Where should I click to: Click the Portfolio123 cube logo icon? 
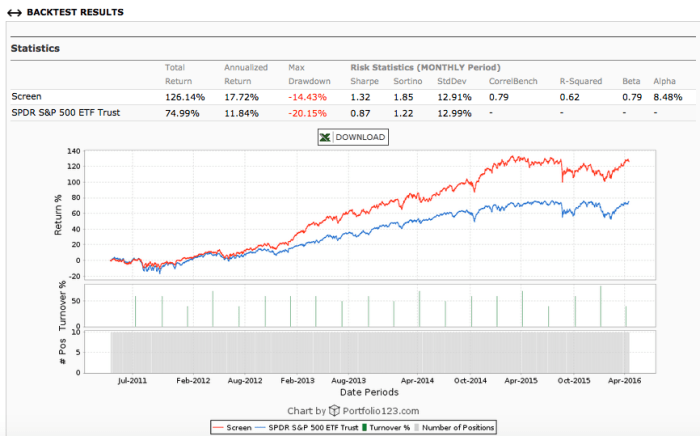pos(334,410)
